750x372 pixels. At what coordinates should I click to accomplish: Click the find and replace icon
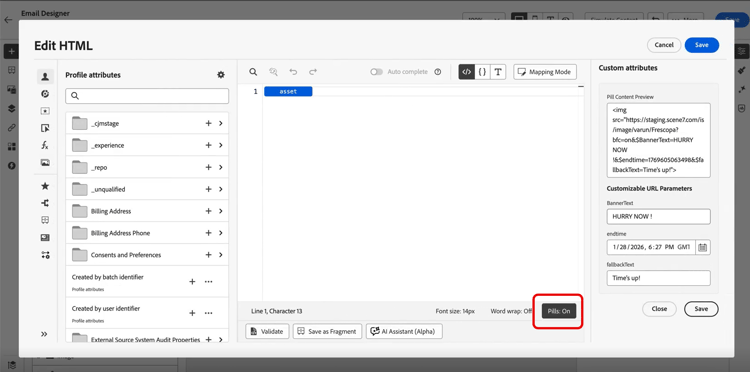pyautogui.click(x=273, y=72)
